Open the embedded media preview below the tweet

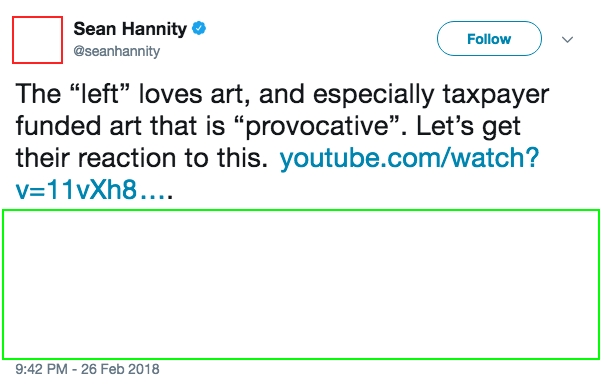[x=301, y=285]
